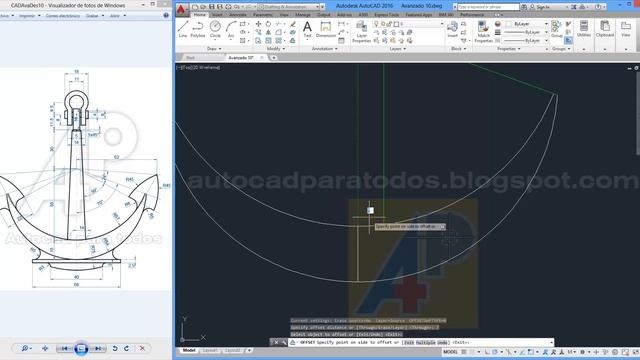
Task: Click delete button in photo viewer
Action: 142,349
